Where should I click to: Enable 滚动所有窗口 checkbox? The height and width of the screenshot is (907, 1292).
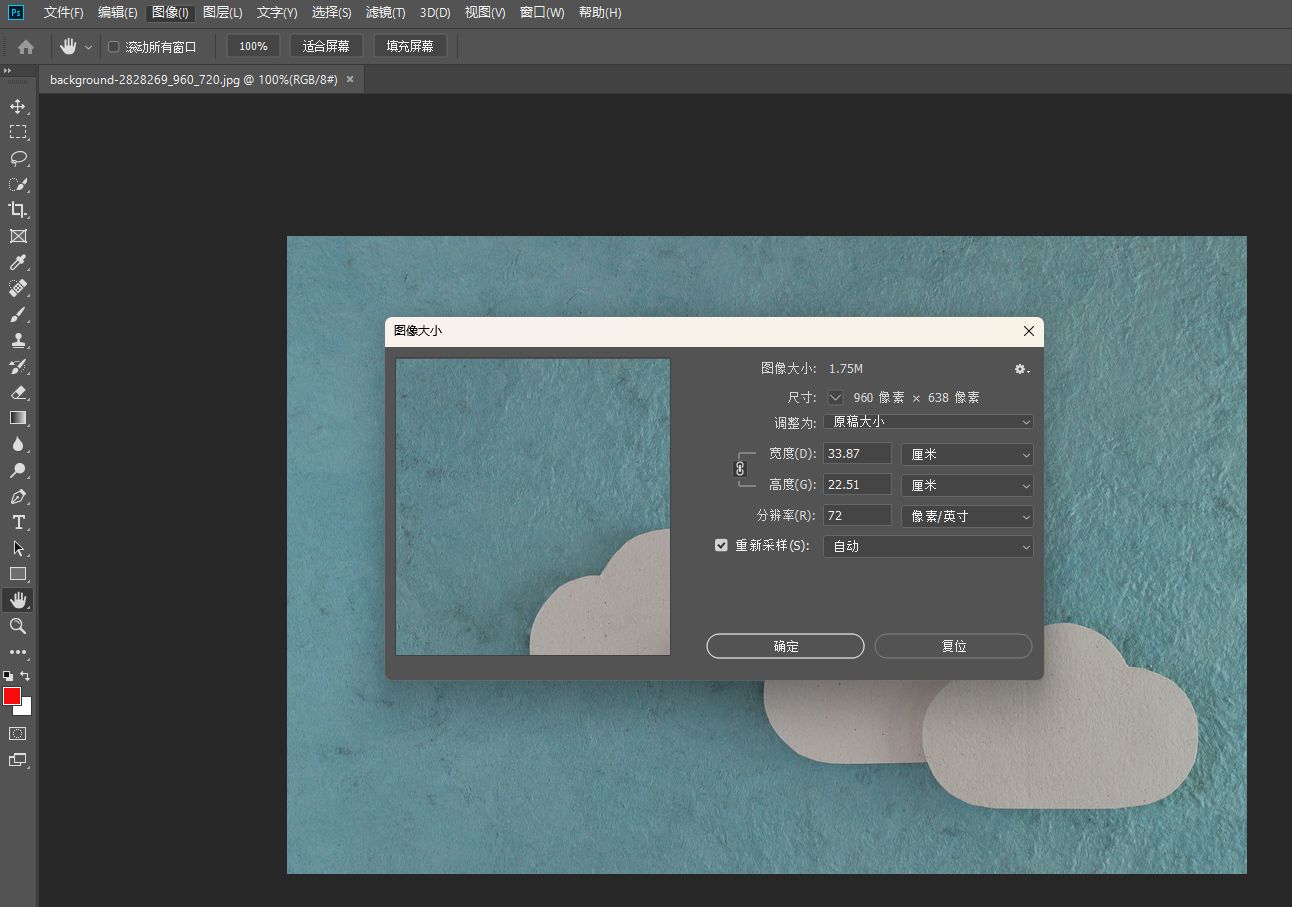click(x=114, y=47)
